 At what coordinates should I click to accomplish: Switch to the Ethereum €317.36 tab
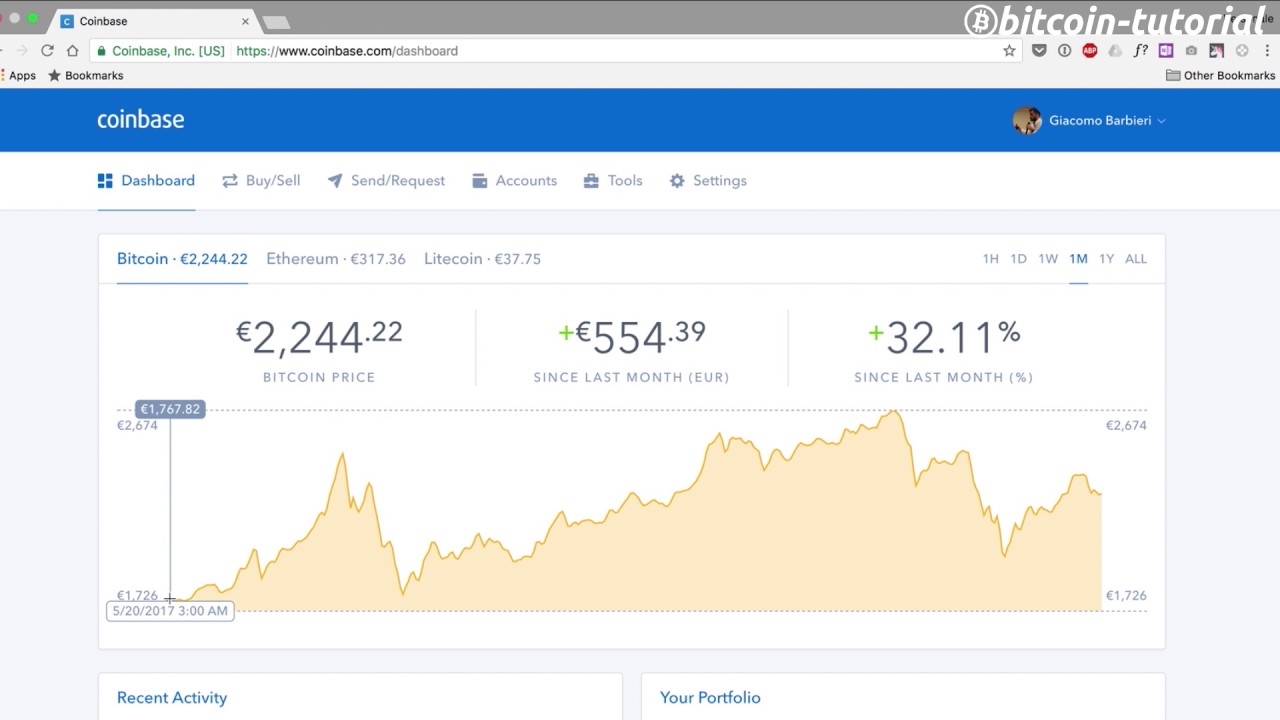[x=336, y=258]
